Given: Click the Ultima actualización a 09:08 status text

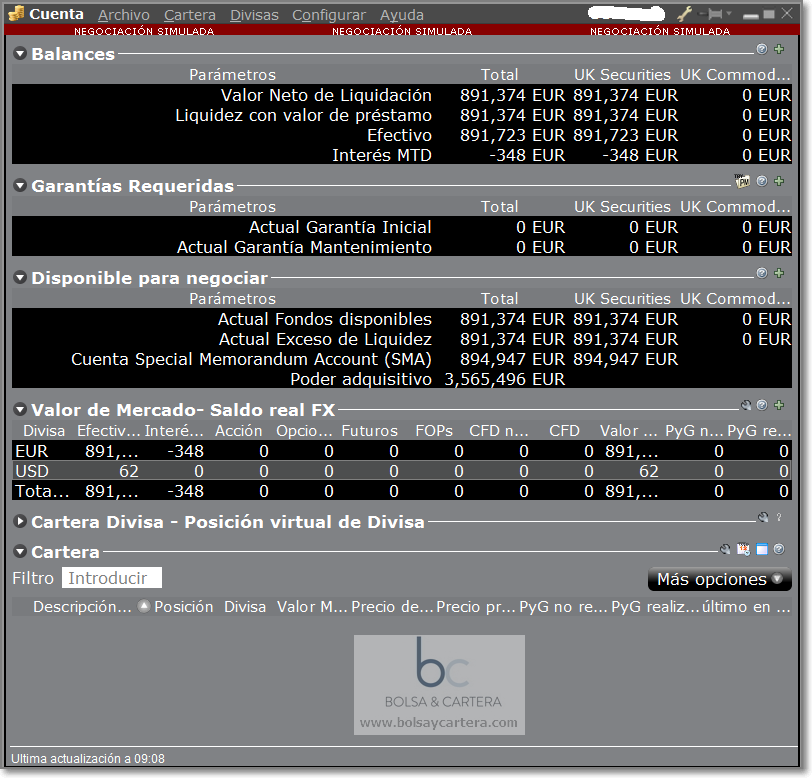Looking at the screenshot, I should [88, 758].
